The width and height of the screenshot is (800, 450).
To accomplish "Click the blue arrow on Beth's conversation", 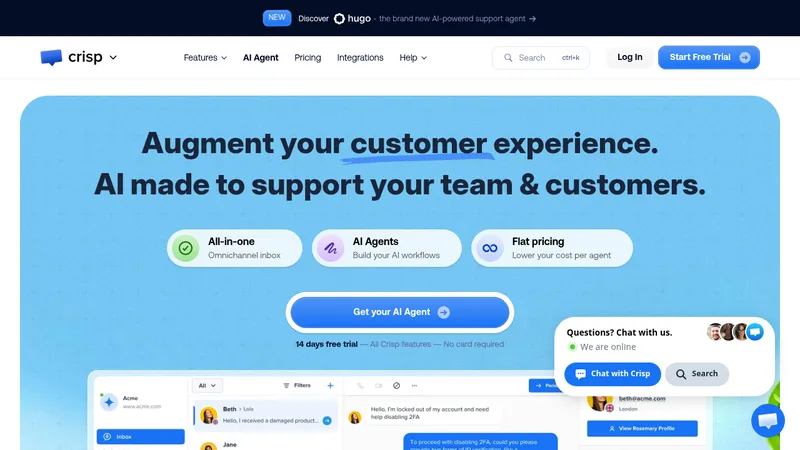I will (x=327, y=421).
